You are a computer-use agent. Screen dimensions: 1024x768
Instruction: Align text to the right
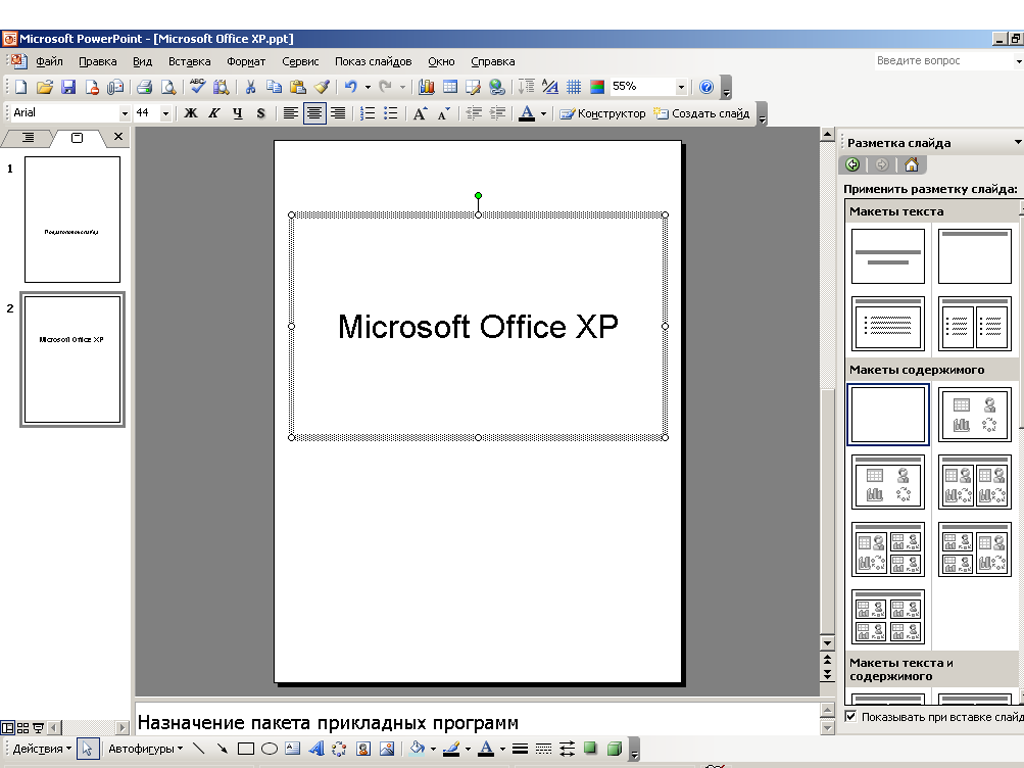click(x=338, y=114)
